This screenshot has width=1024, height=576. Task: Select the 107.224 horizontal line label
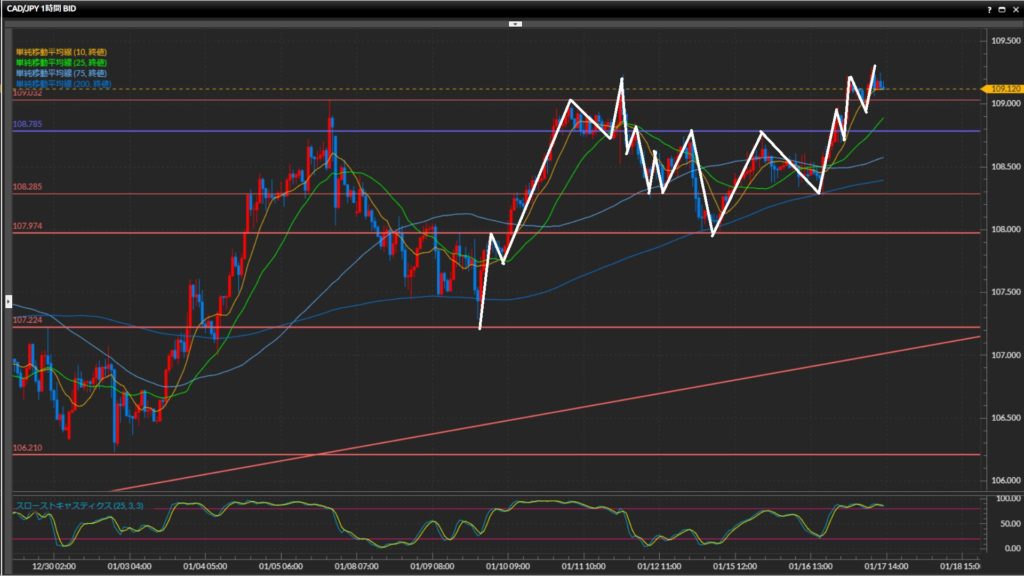pos(26,320)
